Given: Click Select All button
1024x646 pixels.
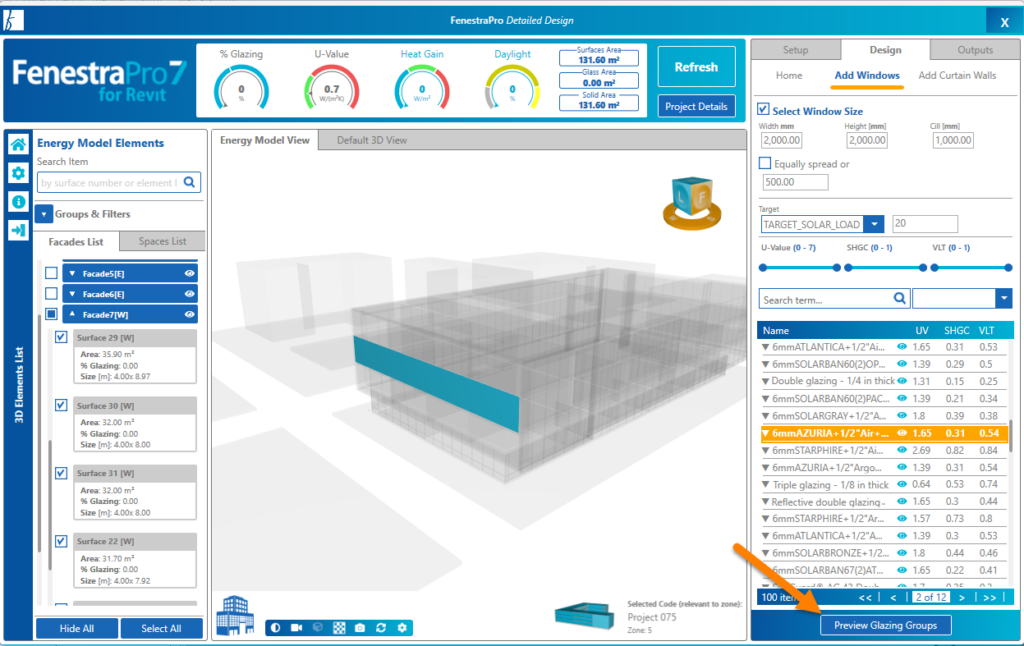Looking at the screenshot, I should click(161, 628).
